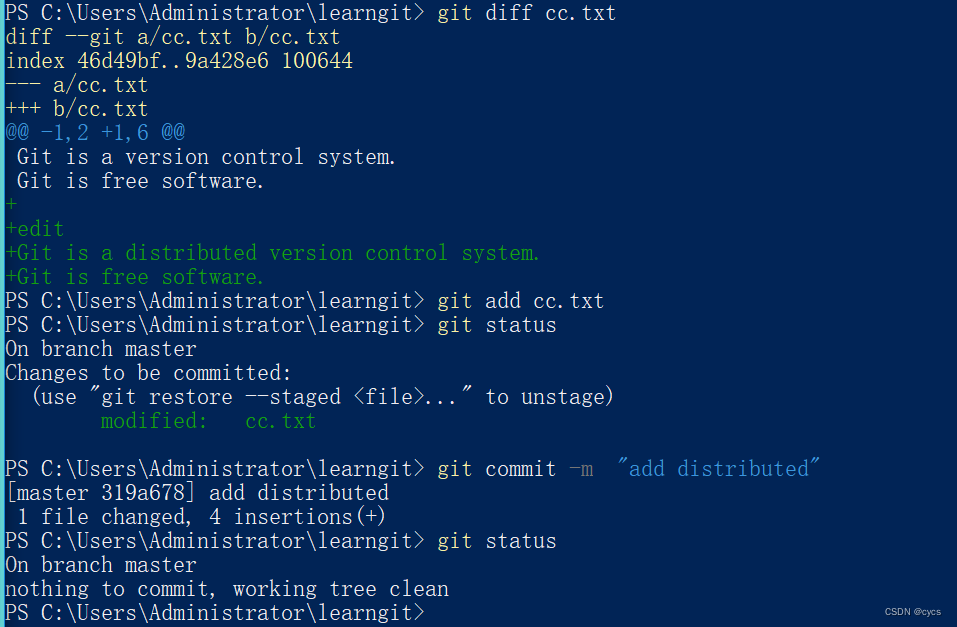Click the green "+Git is free software." line
The image size is (957, 627).
point(135,277)
